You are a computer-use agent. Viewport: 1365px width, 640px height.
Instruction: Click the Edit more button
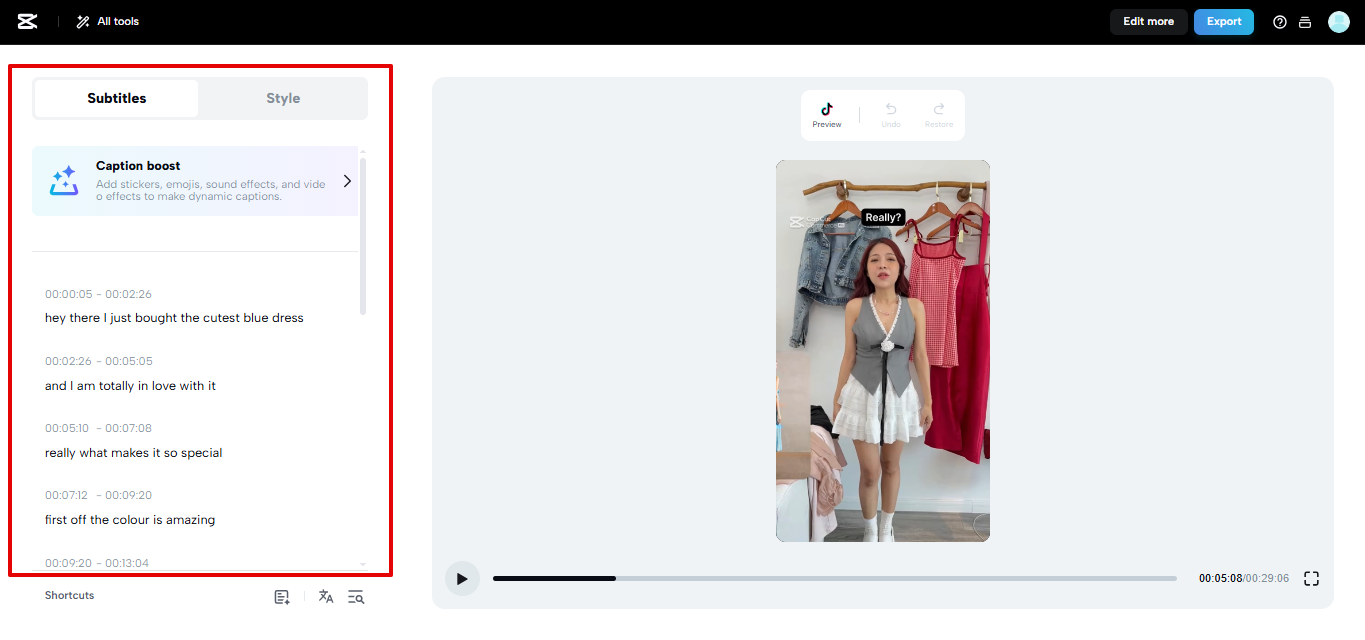pos(1148,21)
